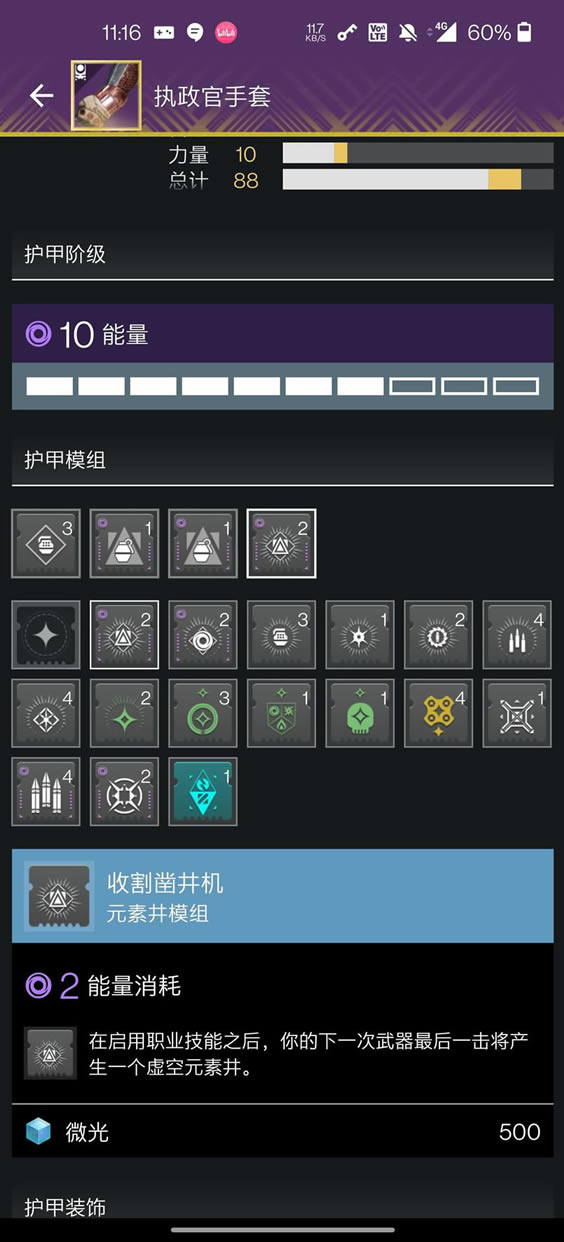The height and width of the screenshot is (1242, 564).
Task: Pick the gold four-circle mod costing 4
Action: [438, 713]
